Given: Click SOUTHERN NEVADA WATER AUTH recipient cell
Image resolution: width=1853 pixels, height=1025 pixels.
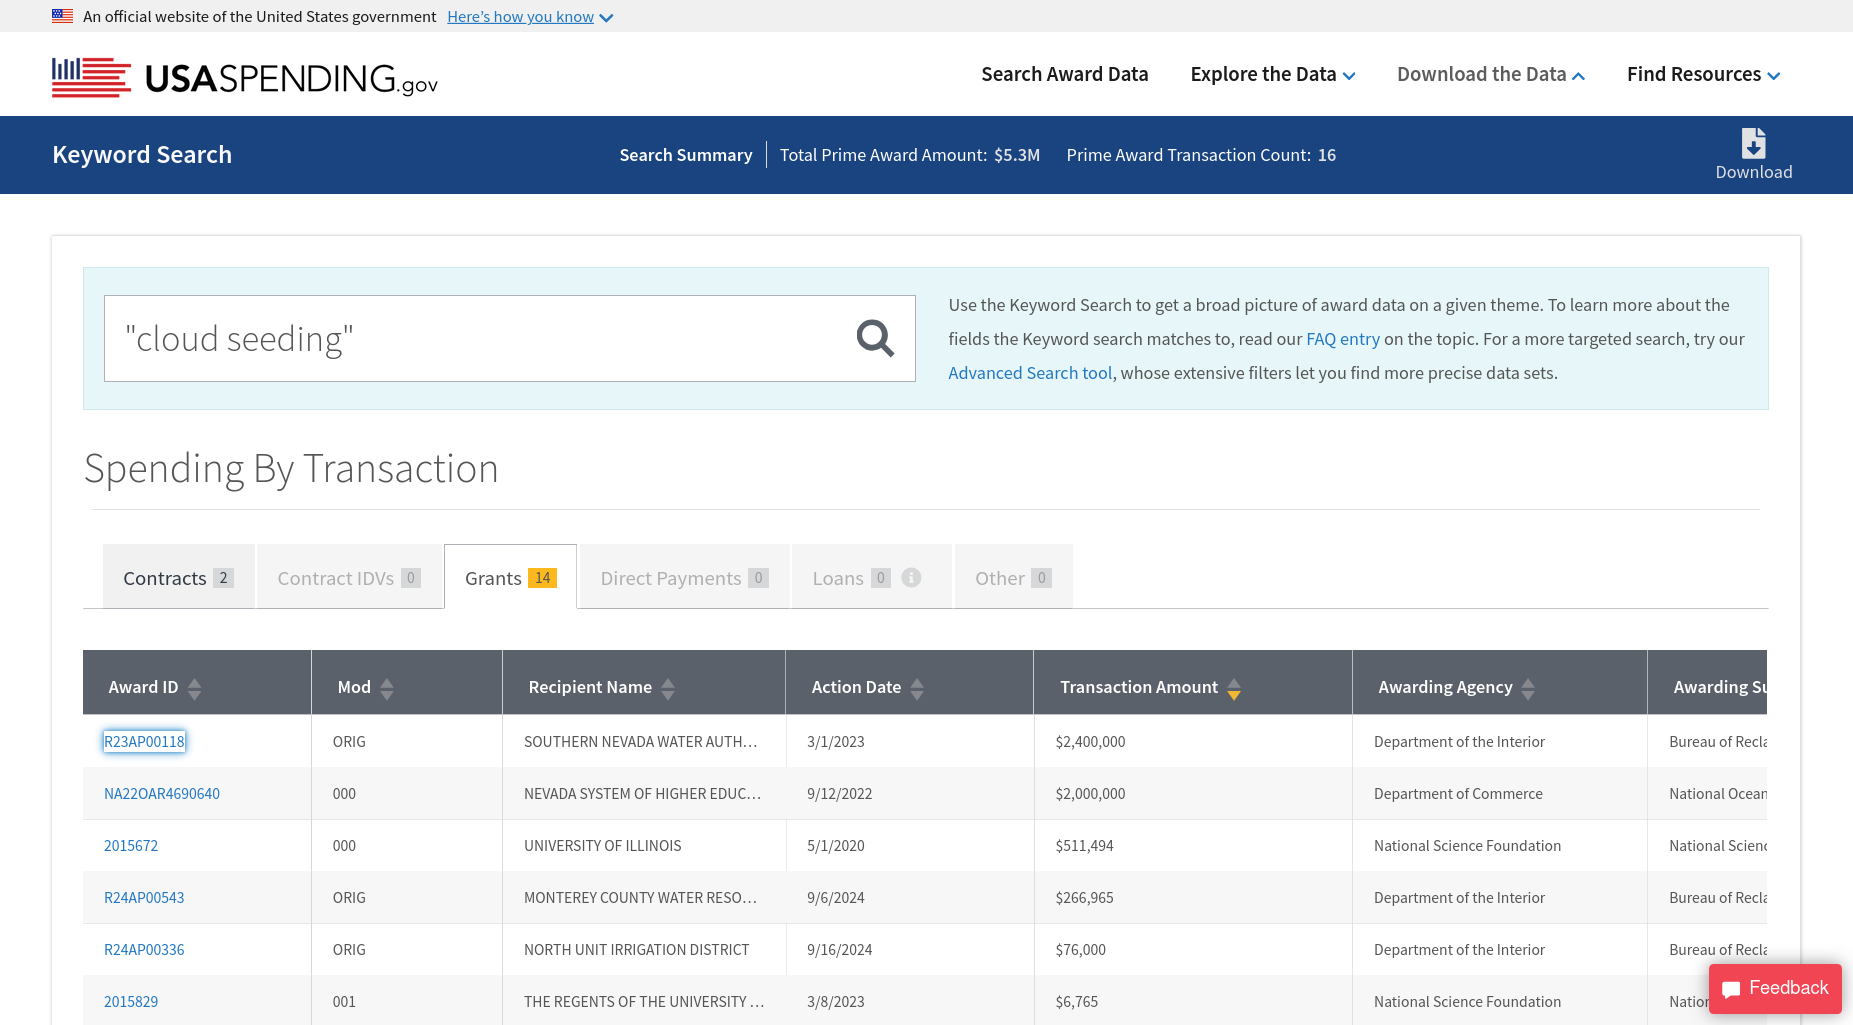Looking at the screenshot, I should point(643,741).
